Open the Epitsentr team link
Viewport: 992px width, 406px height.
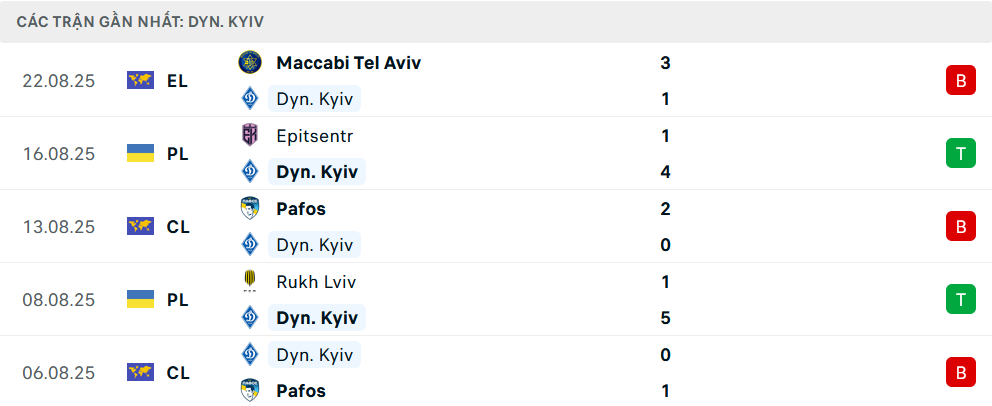coord(314,136)
